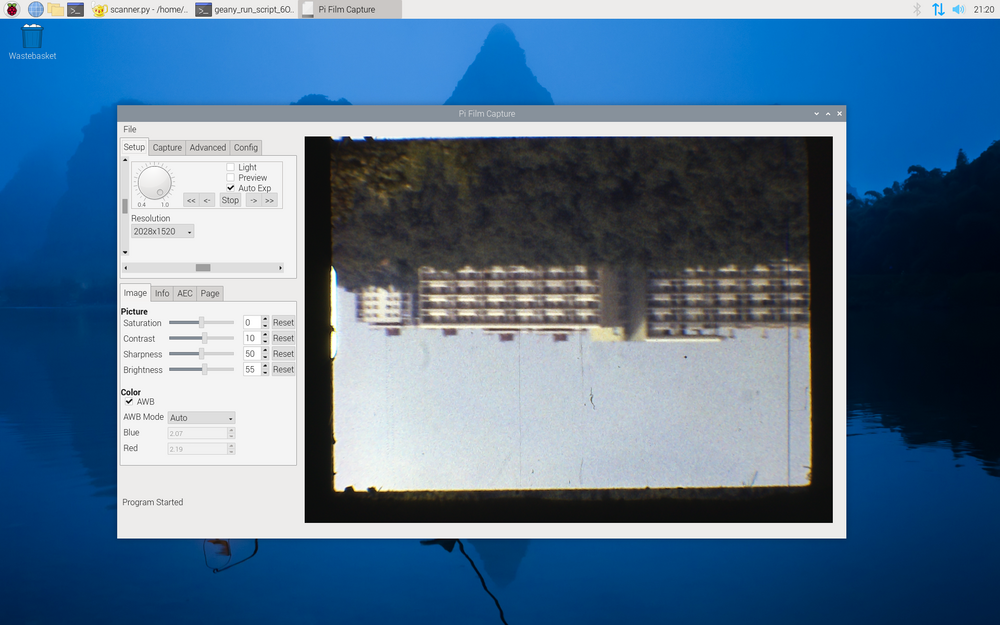Expand the AWB Mode dropdown
Screen dimensions: 1000x625
point(201,418)
